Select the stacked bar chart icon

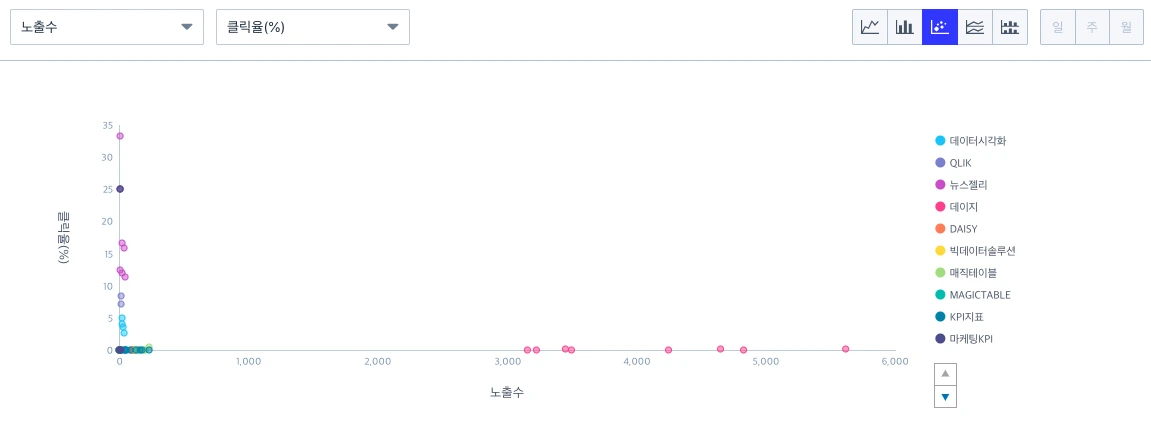coord(1010,27)
